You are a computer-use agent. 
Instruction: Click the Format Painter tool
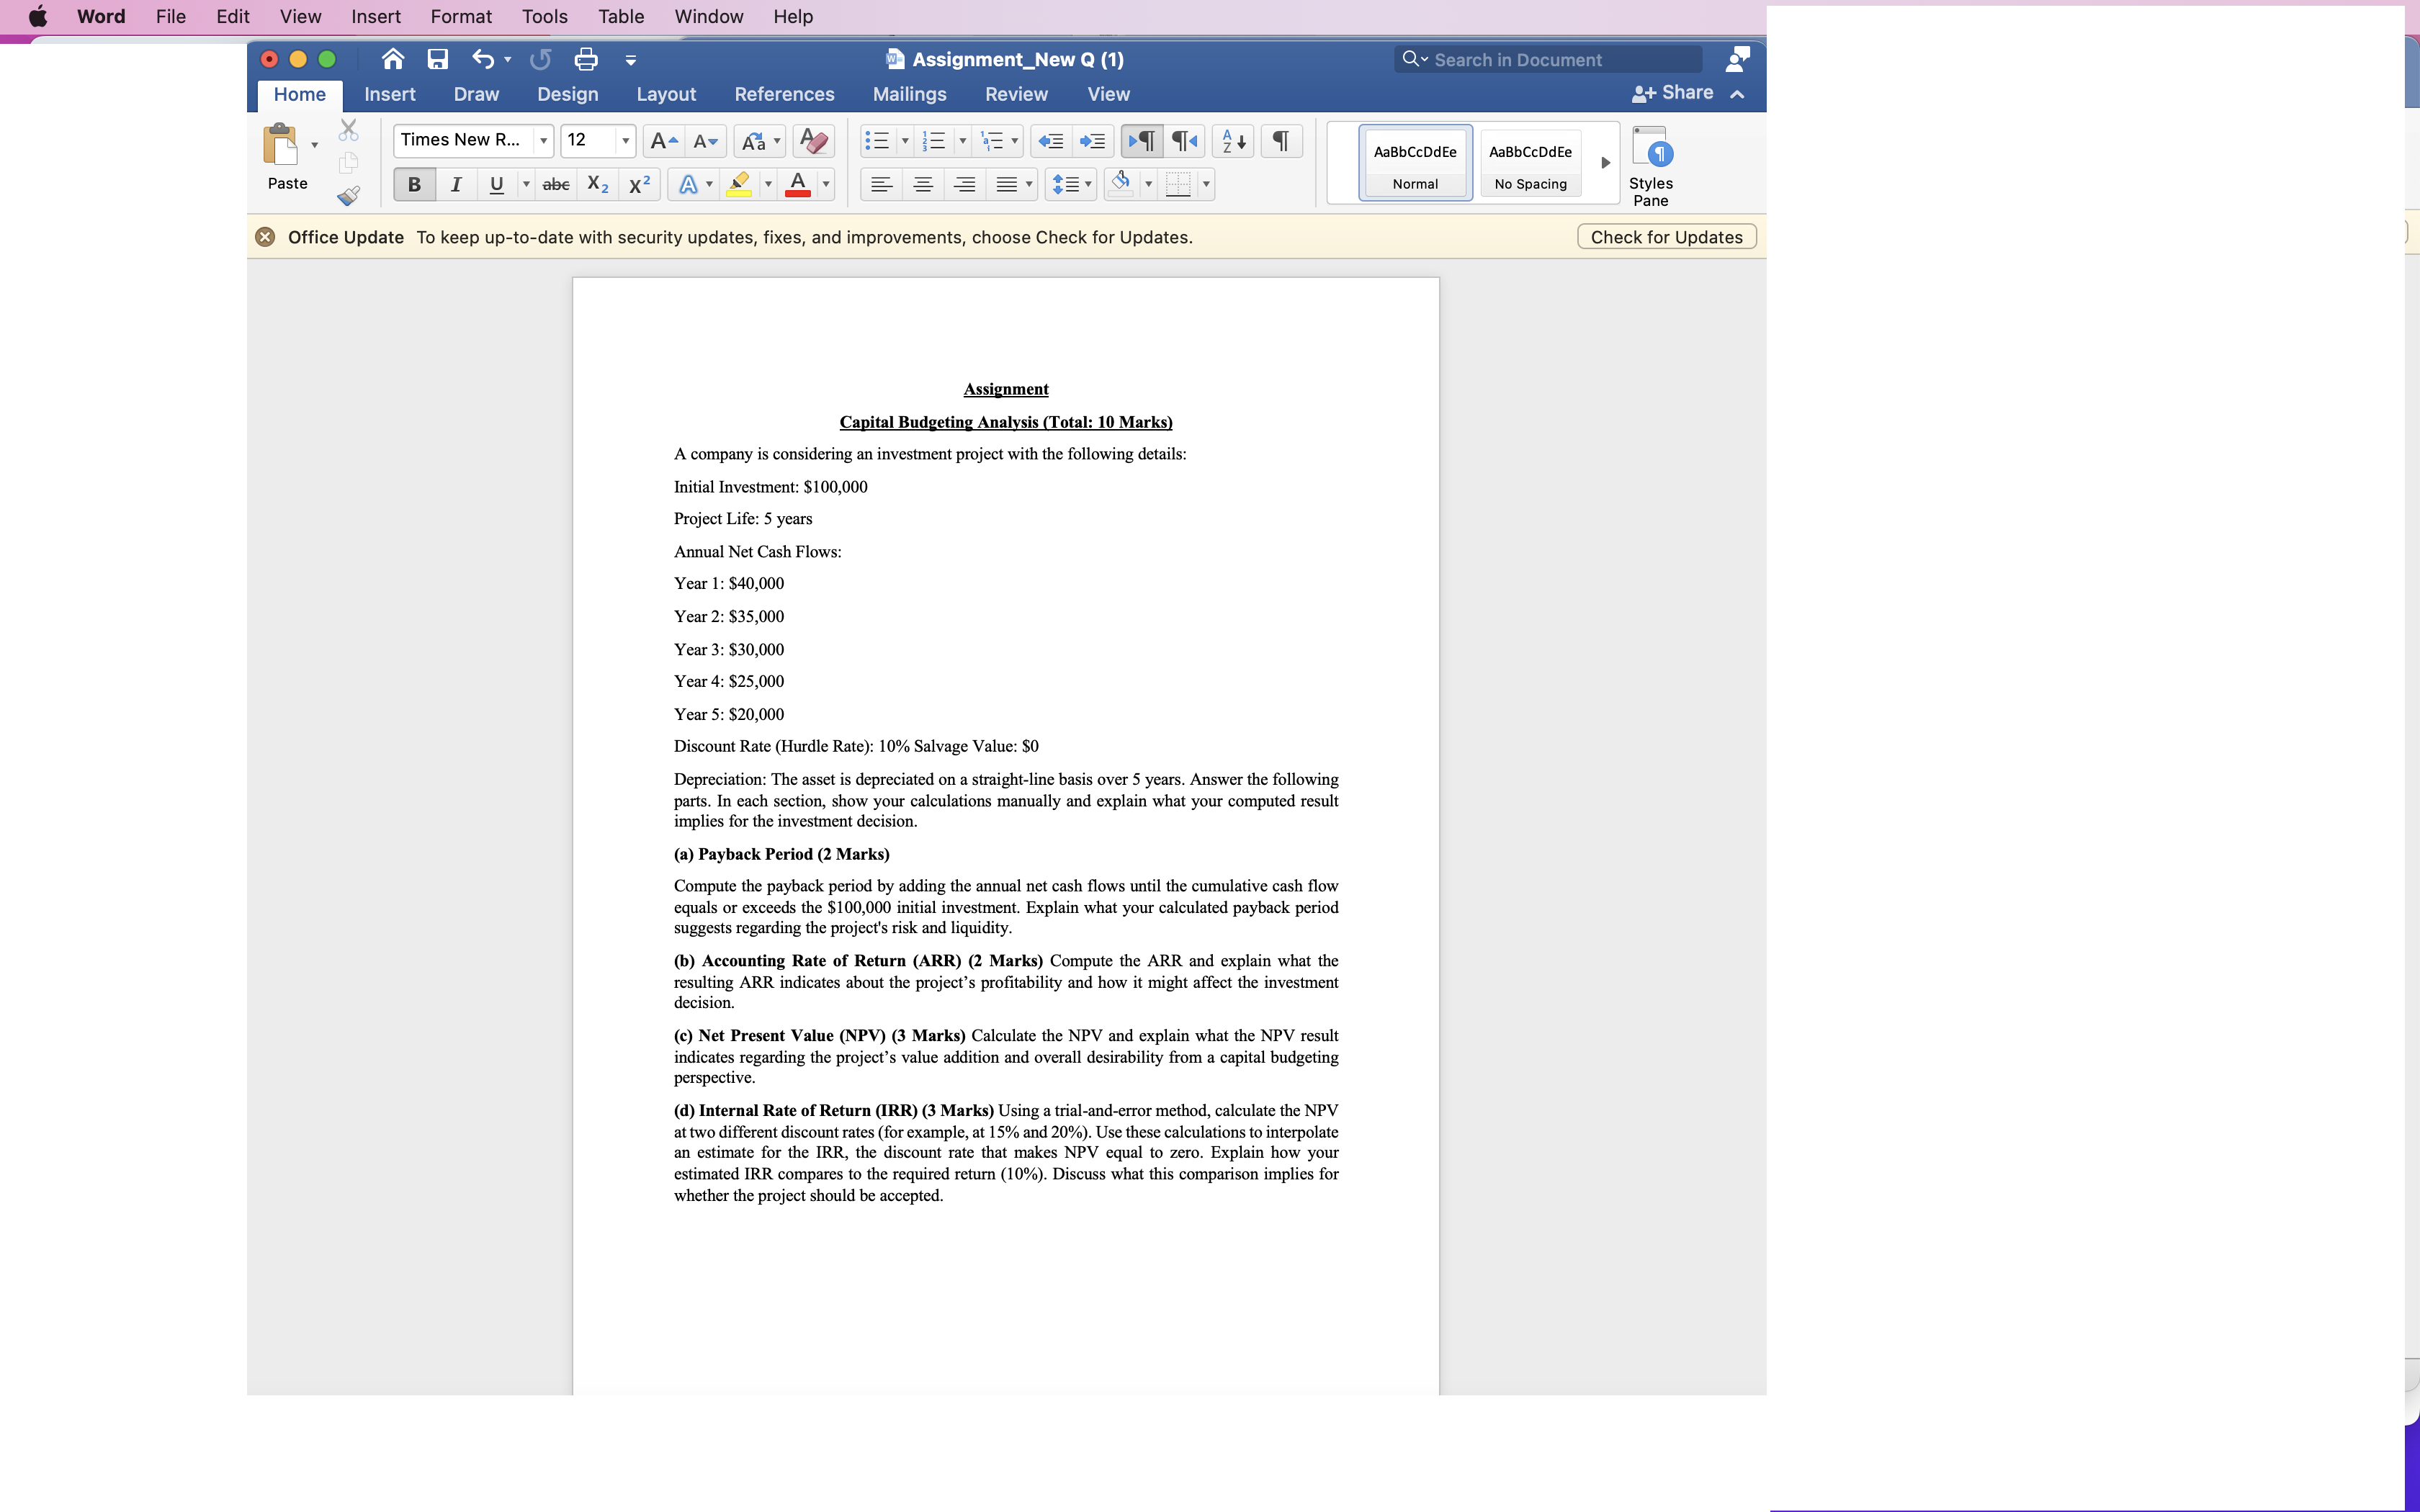(x=348, y=196)
